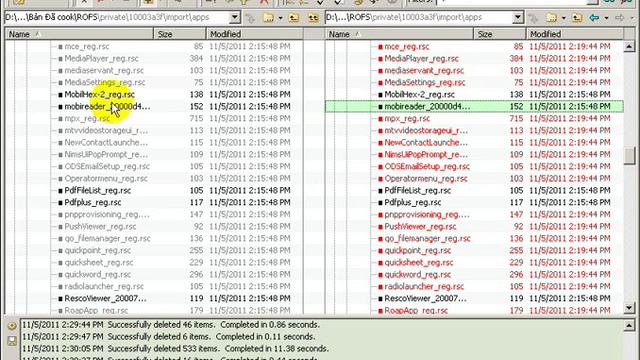The image size is (640, 360).
Task: Click the right pane up-one-level folder icon
Action: click(577, 18)
